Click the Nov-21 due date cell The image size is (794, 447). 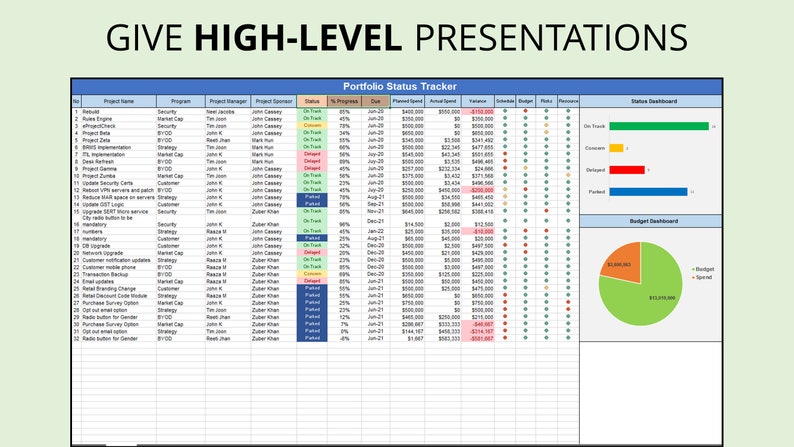[x=375, y=212]
